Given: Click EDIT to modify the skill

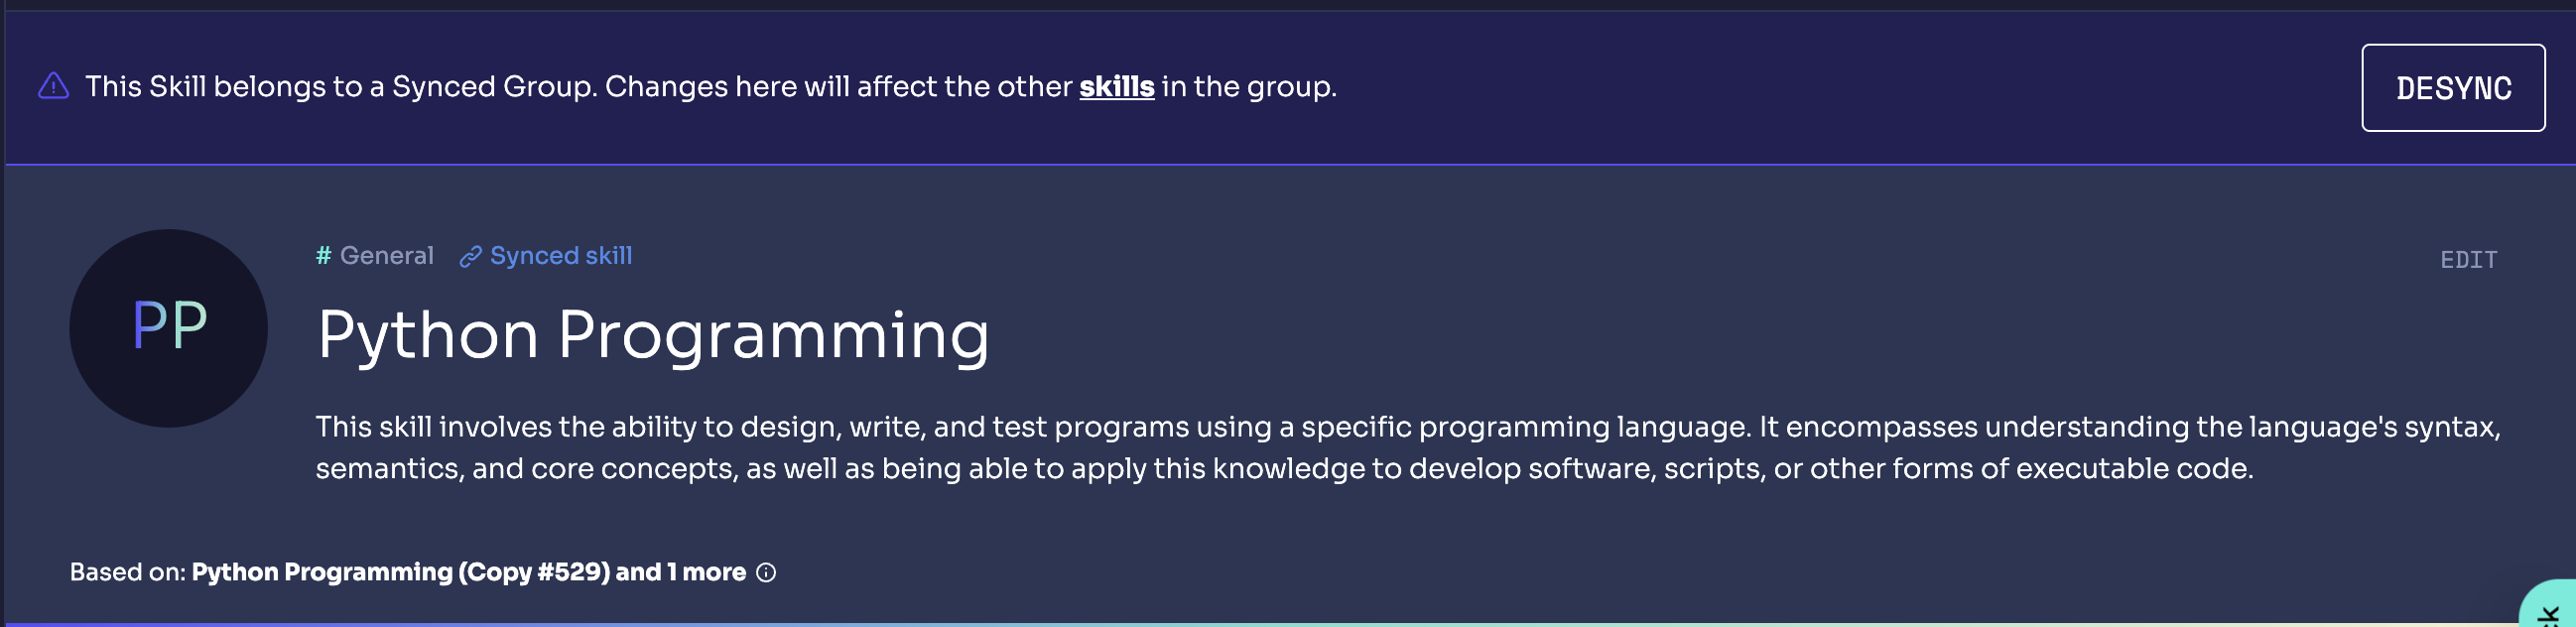Looking at the screenshot, I should (2468, 260).
